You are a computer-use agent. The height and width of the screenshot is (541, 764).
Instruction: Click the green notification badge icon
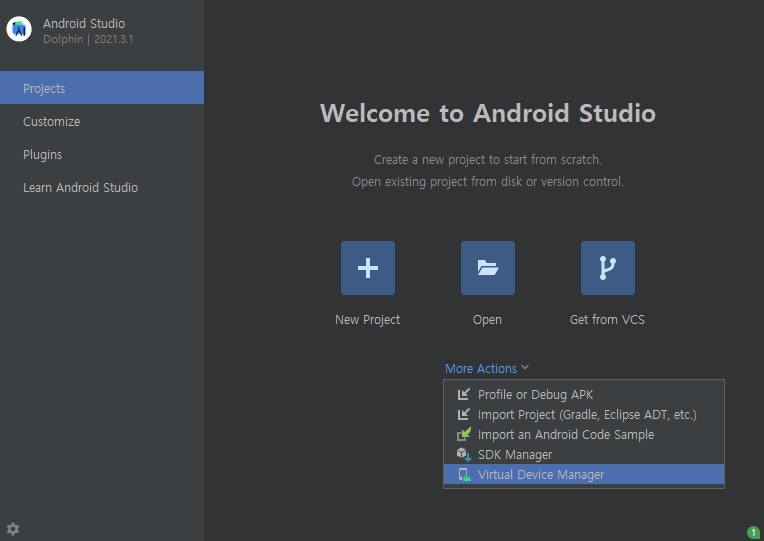[753, 532]
